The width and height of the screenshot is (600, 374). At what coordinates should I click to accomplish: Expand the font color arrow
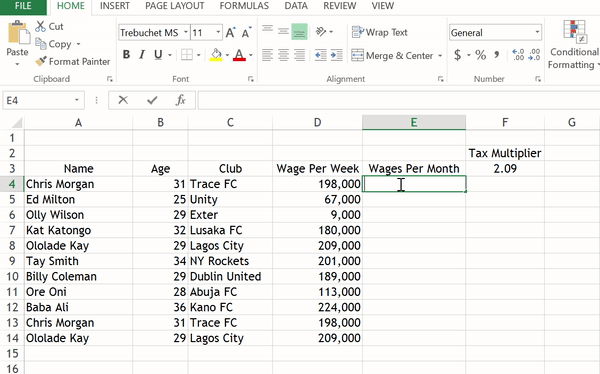coord(251,56)
